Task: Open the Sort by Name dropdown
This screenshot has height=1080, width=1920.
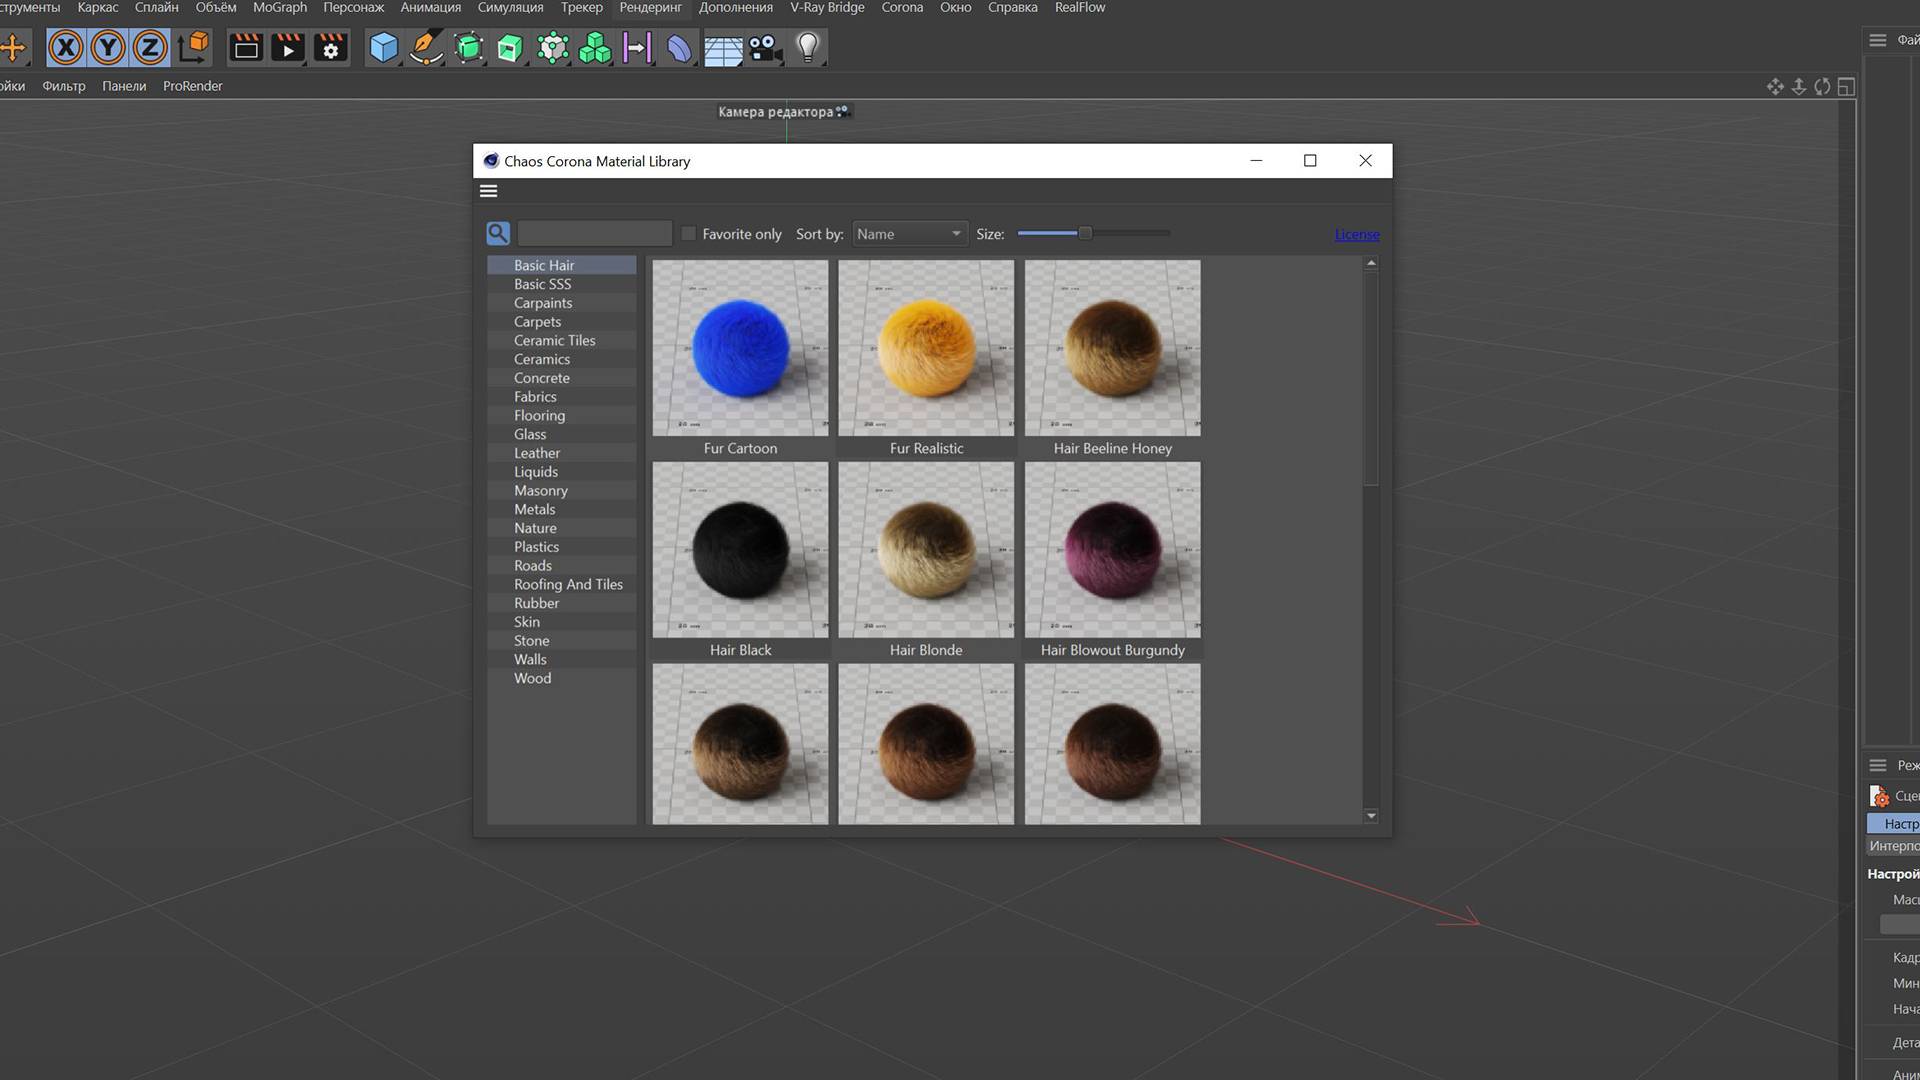Action: 909,234
